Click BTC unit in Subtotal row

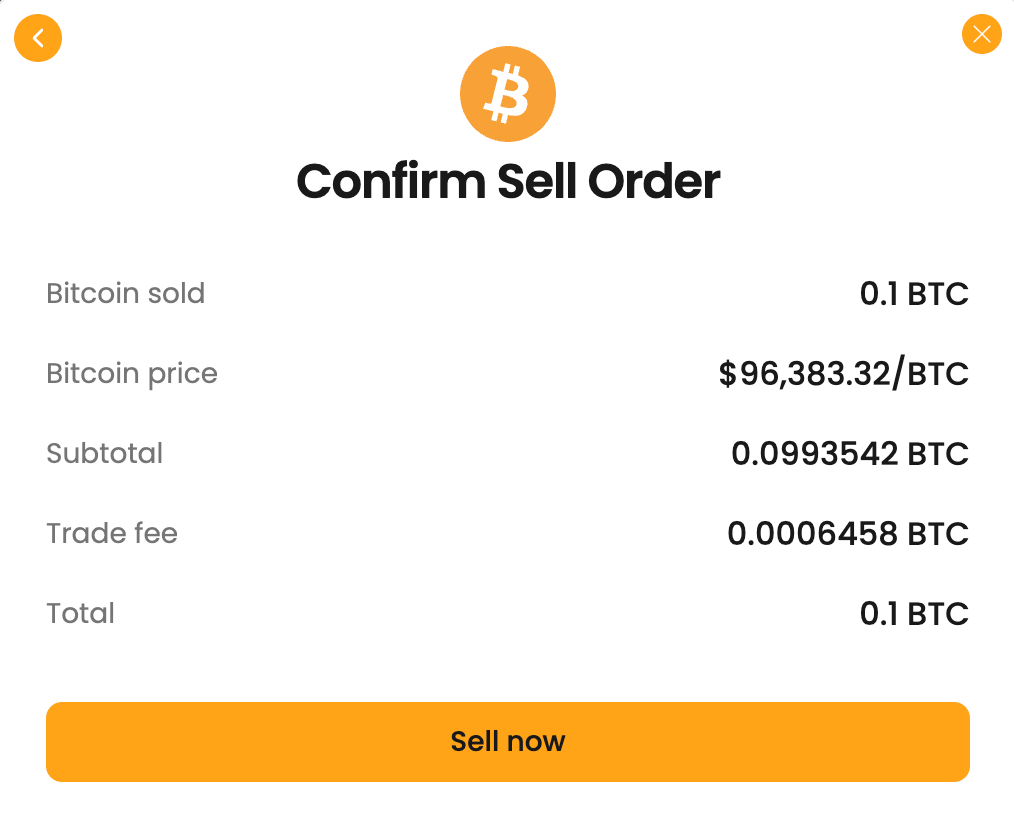coord(938,454)
